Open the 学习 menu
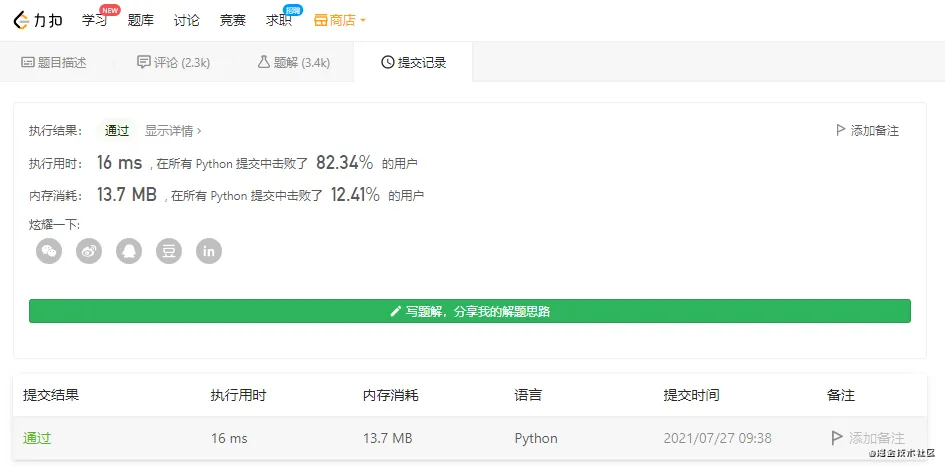This screenshot has height=466, width=945. (95, 20)
